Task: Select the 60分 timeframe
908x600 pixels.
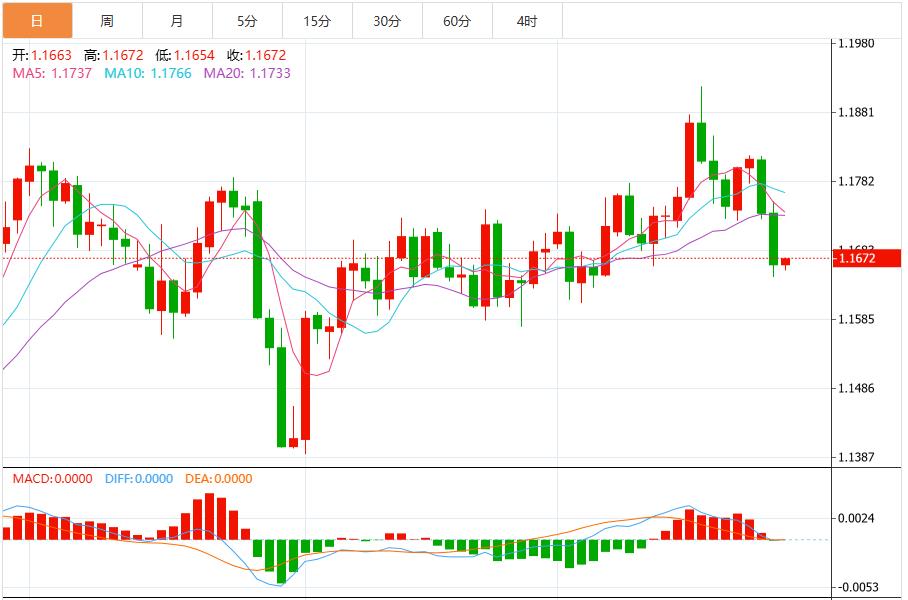Action: click(457, 18)
